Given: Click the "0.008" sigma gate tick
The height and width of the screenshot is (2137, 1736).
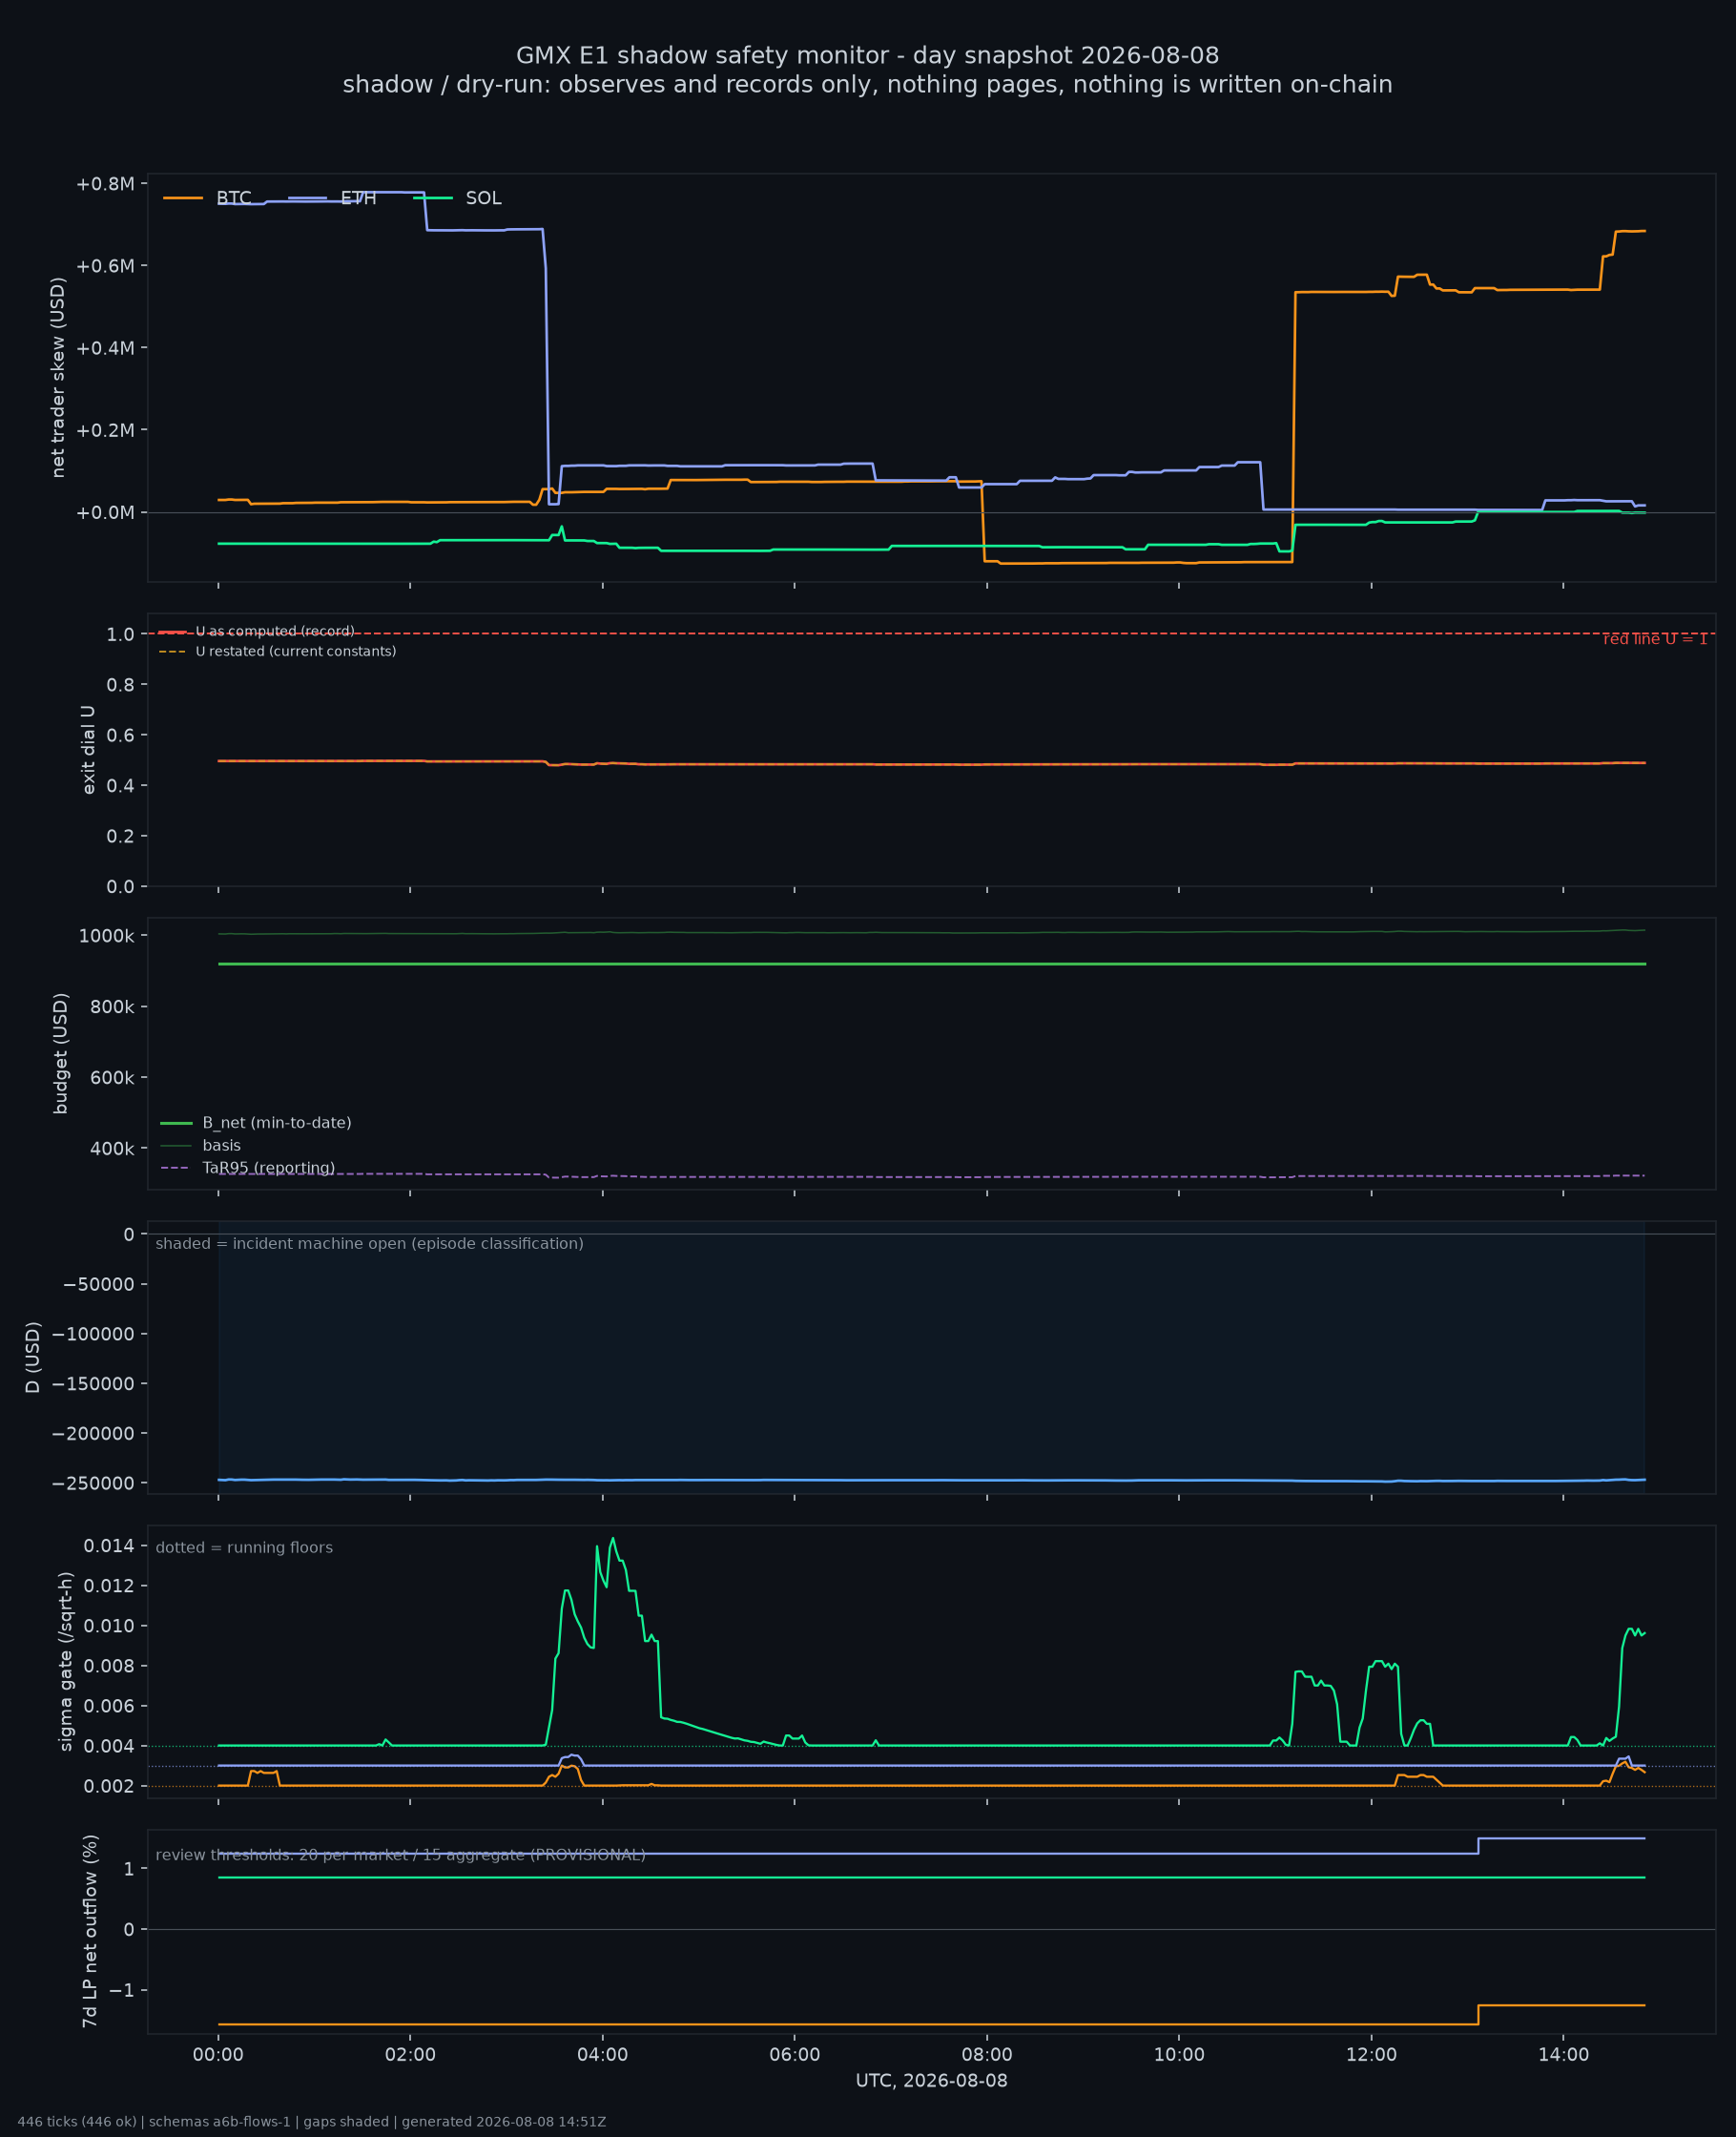Looking at the screenshot, I should click(x=109, y=1666).
